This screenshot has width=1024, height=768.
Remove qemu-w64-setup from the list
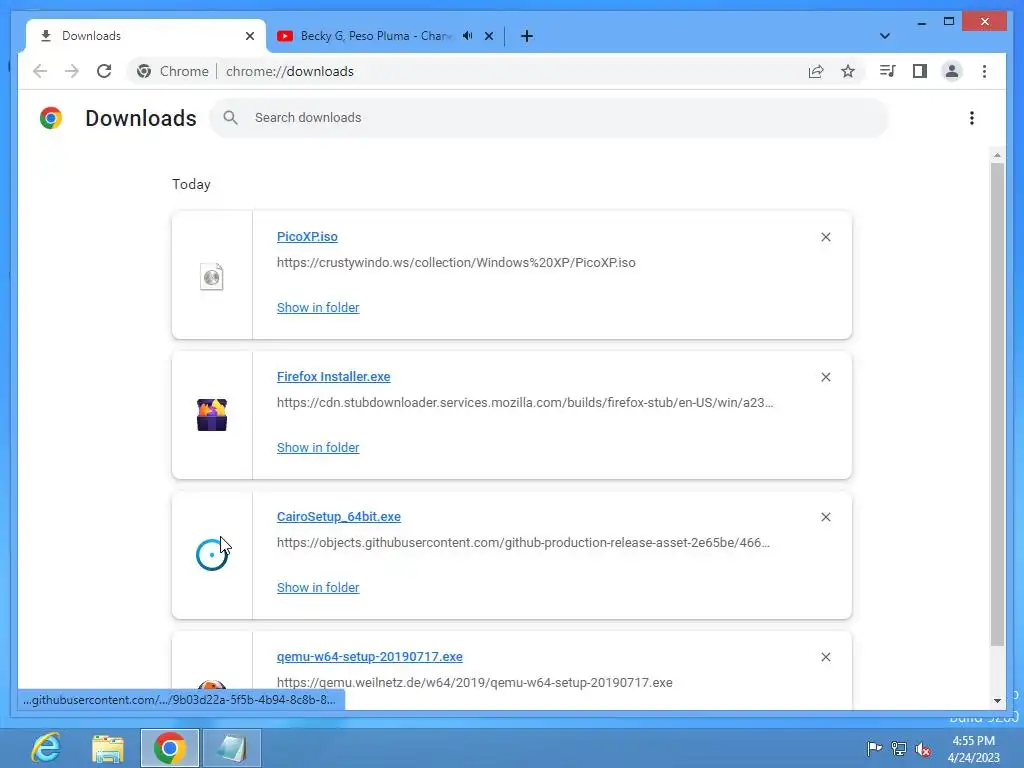pyautogui.click(x=825, y=657)
